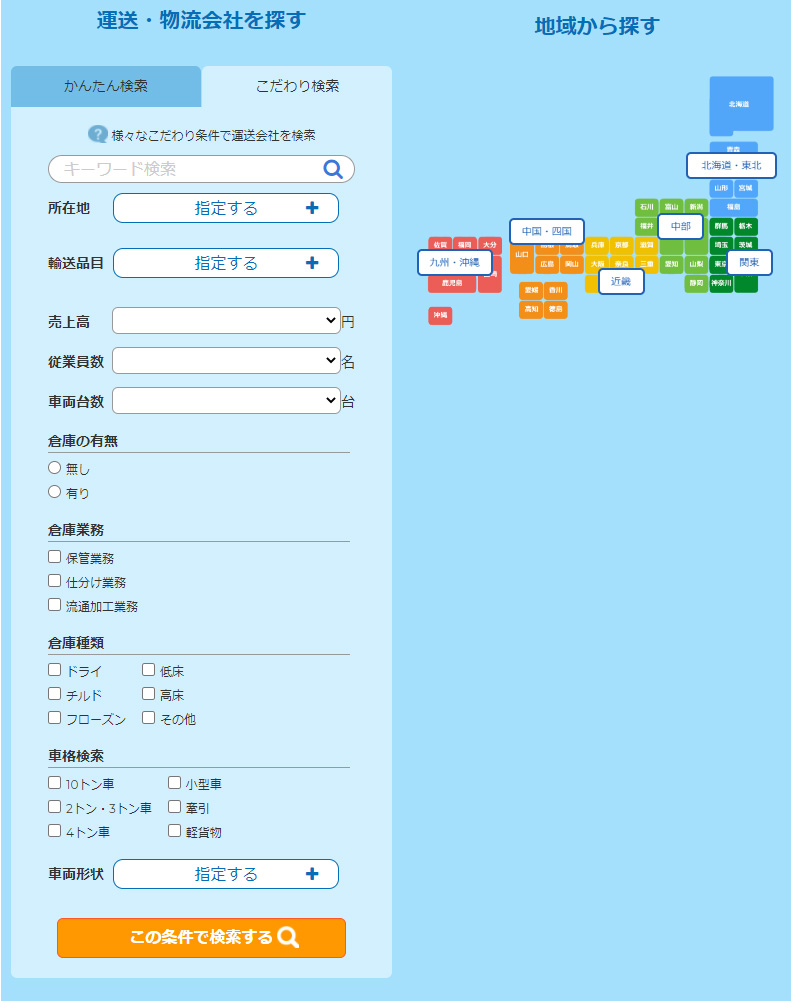Select the 九州・沖縄 region label
The height and width of the screenshot is (1001, 791).
[455, 262]
